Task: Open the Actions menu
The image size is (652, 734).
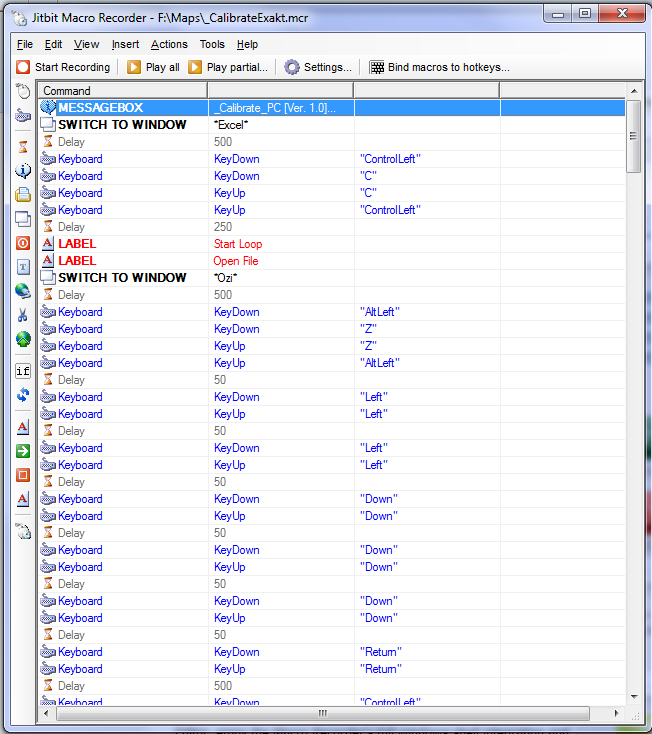Action: point(169,44)
